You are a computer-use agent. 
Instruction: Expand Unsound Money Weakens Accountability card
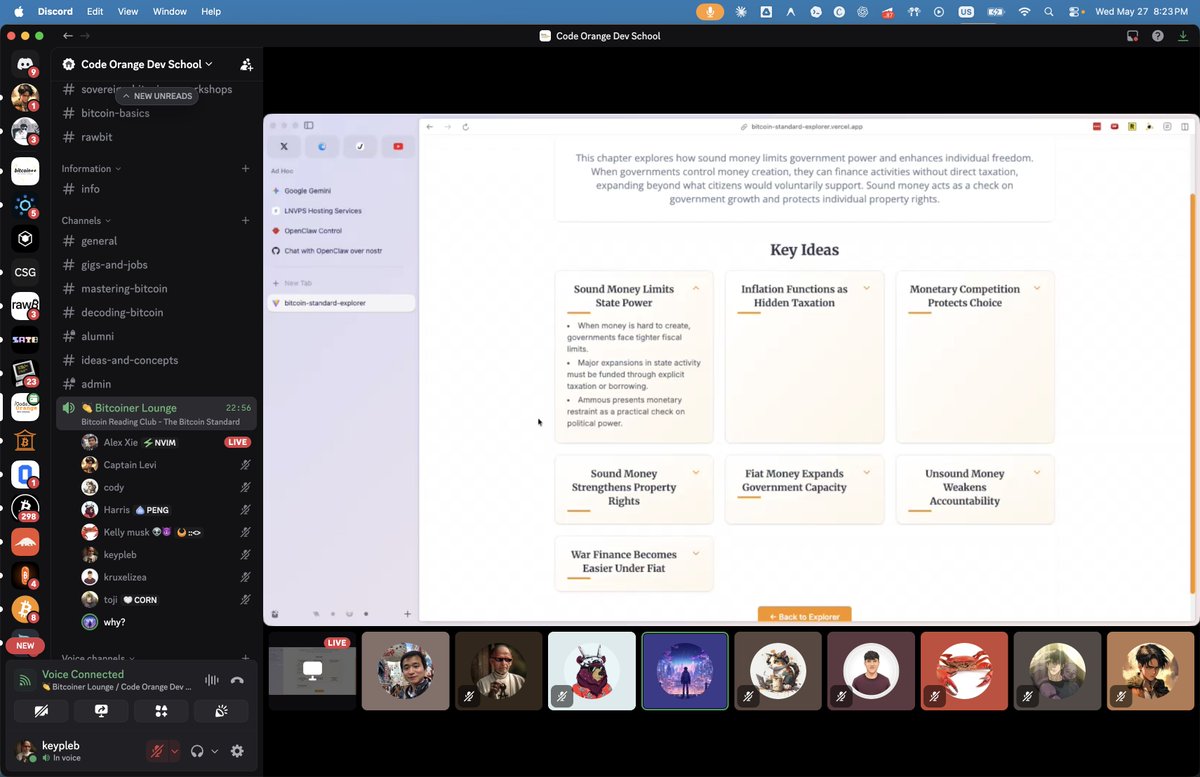pyautogui.click(x=1037, y=472)
